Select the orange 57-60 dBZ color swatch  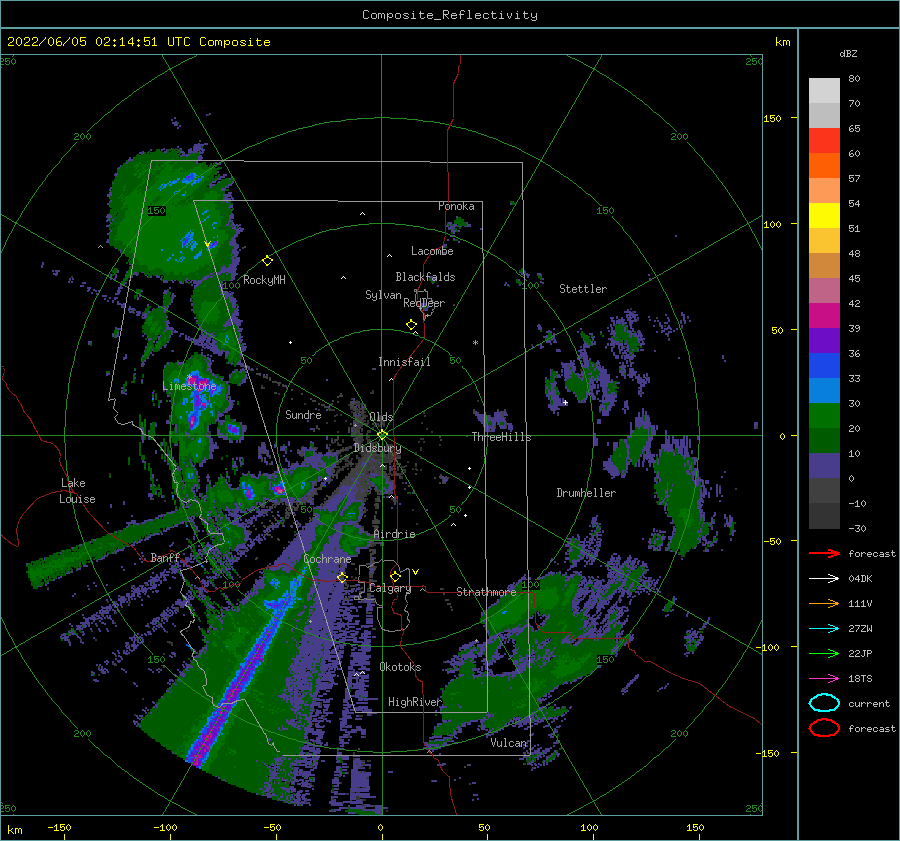[x=824, y=165]
